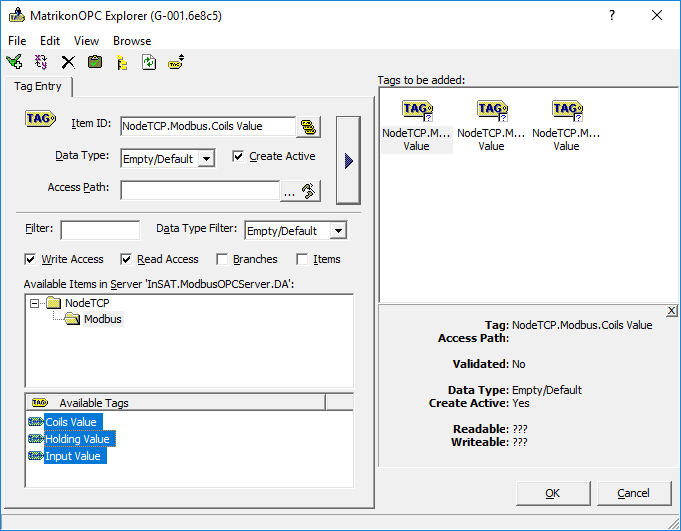Open the Browse menu
The height and width of the screenshot is (531, 681).
132,41
